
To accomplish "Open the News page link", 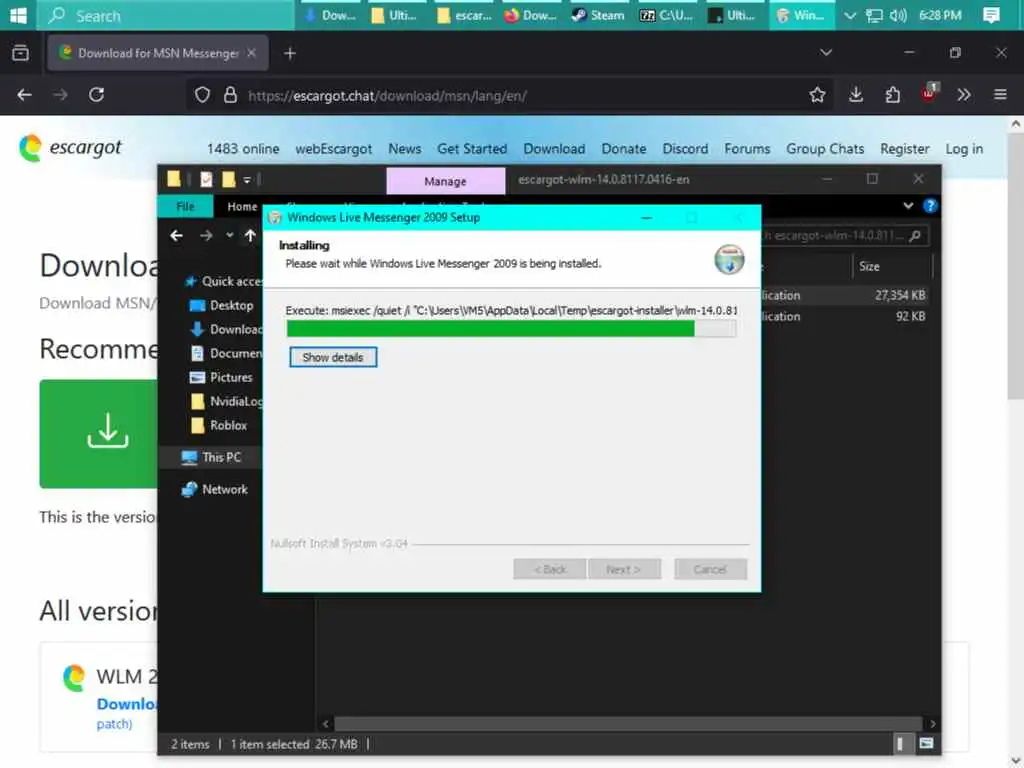I will tap(405, 149).
